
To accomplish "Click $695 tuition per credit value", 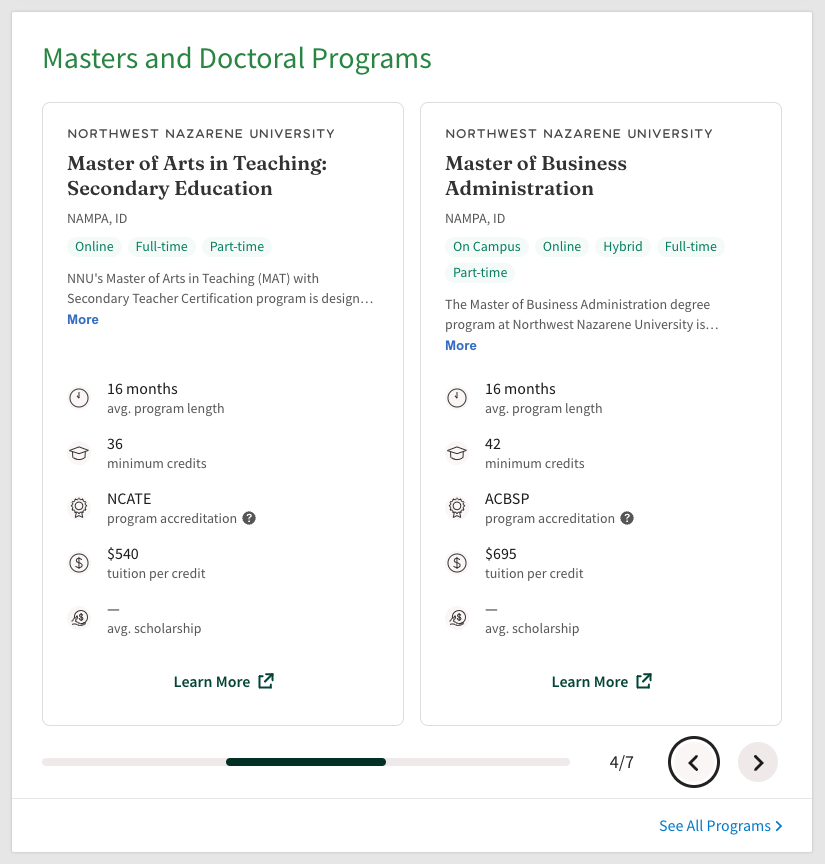I will tap(501, 554).
